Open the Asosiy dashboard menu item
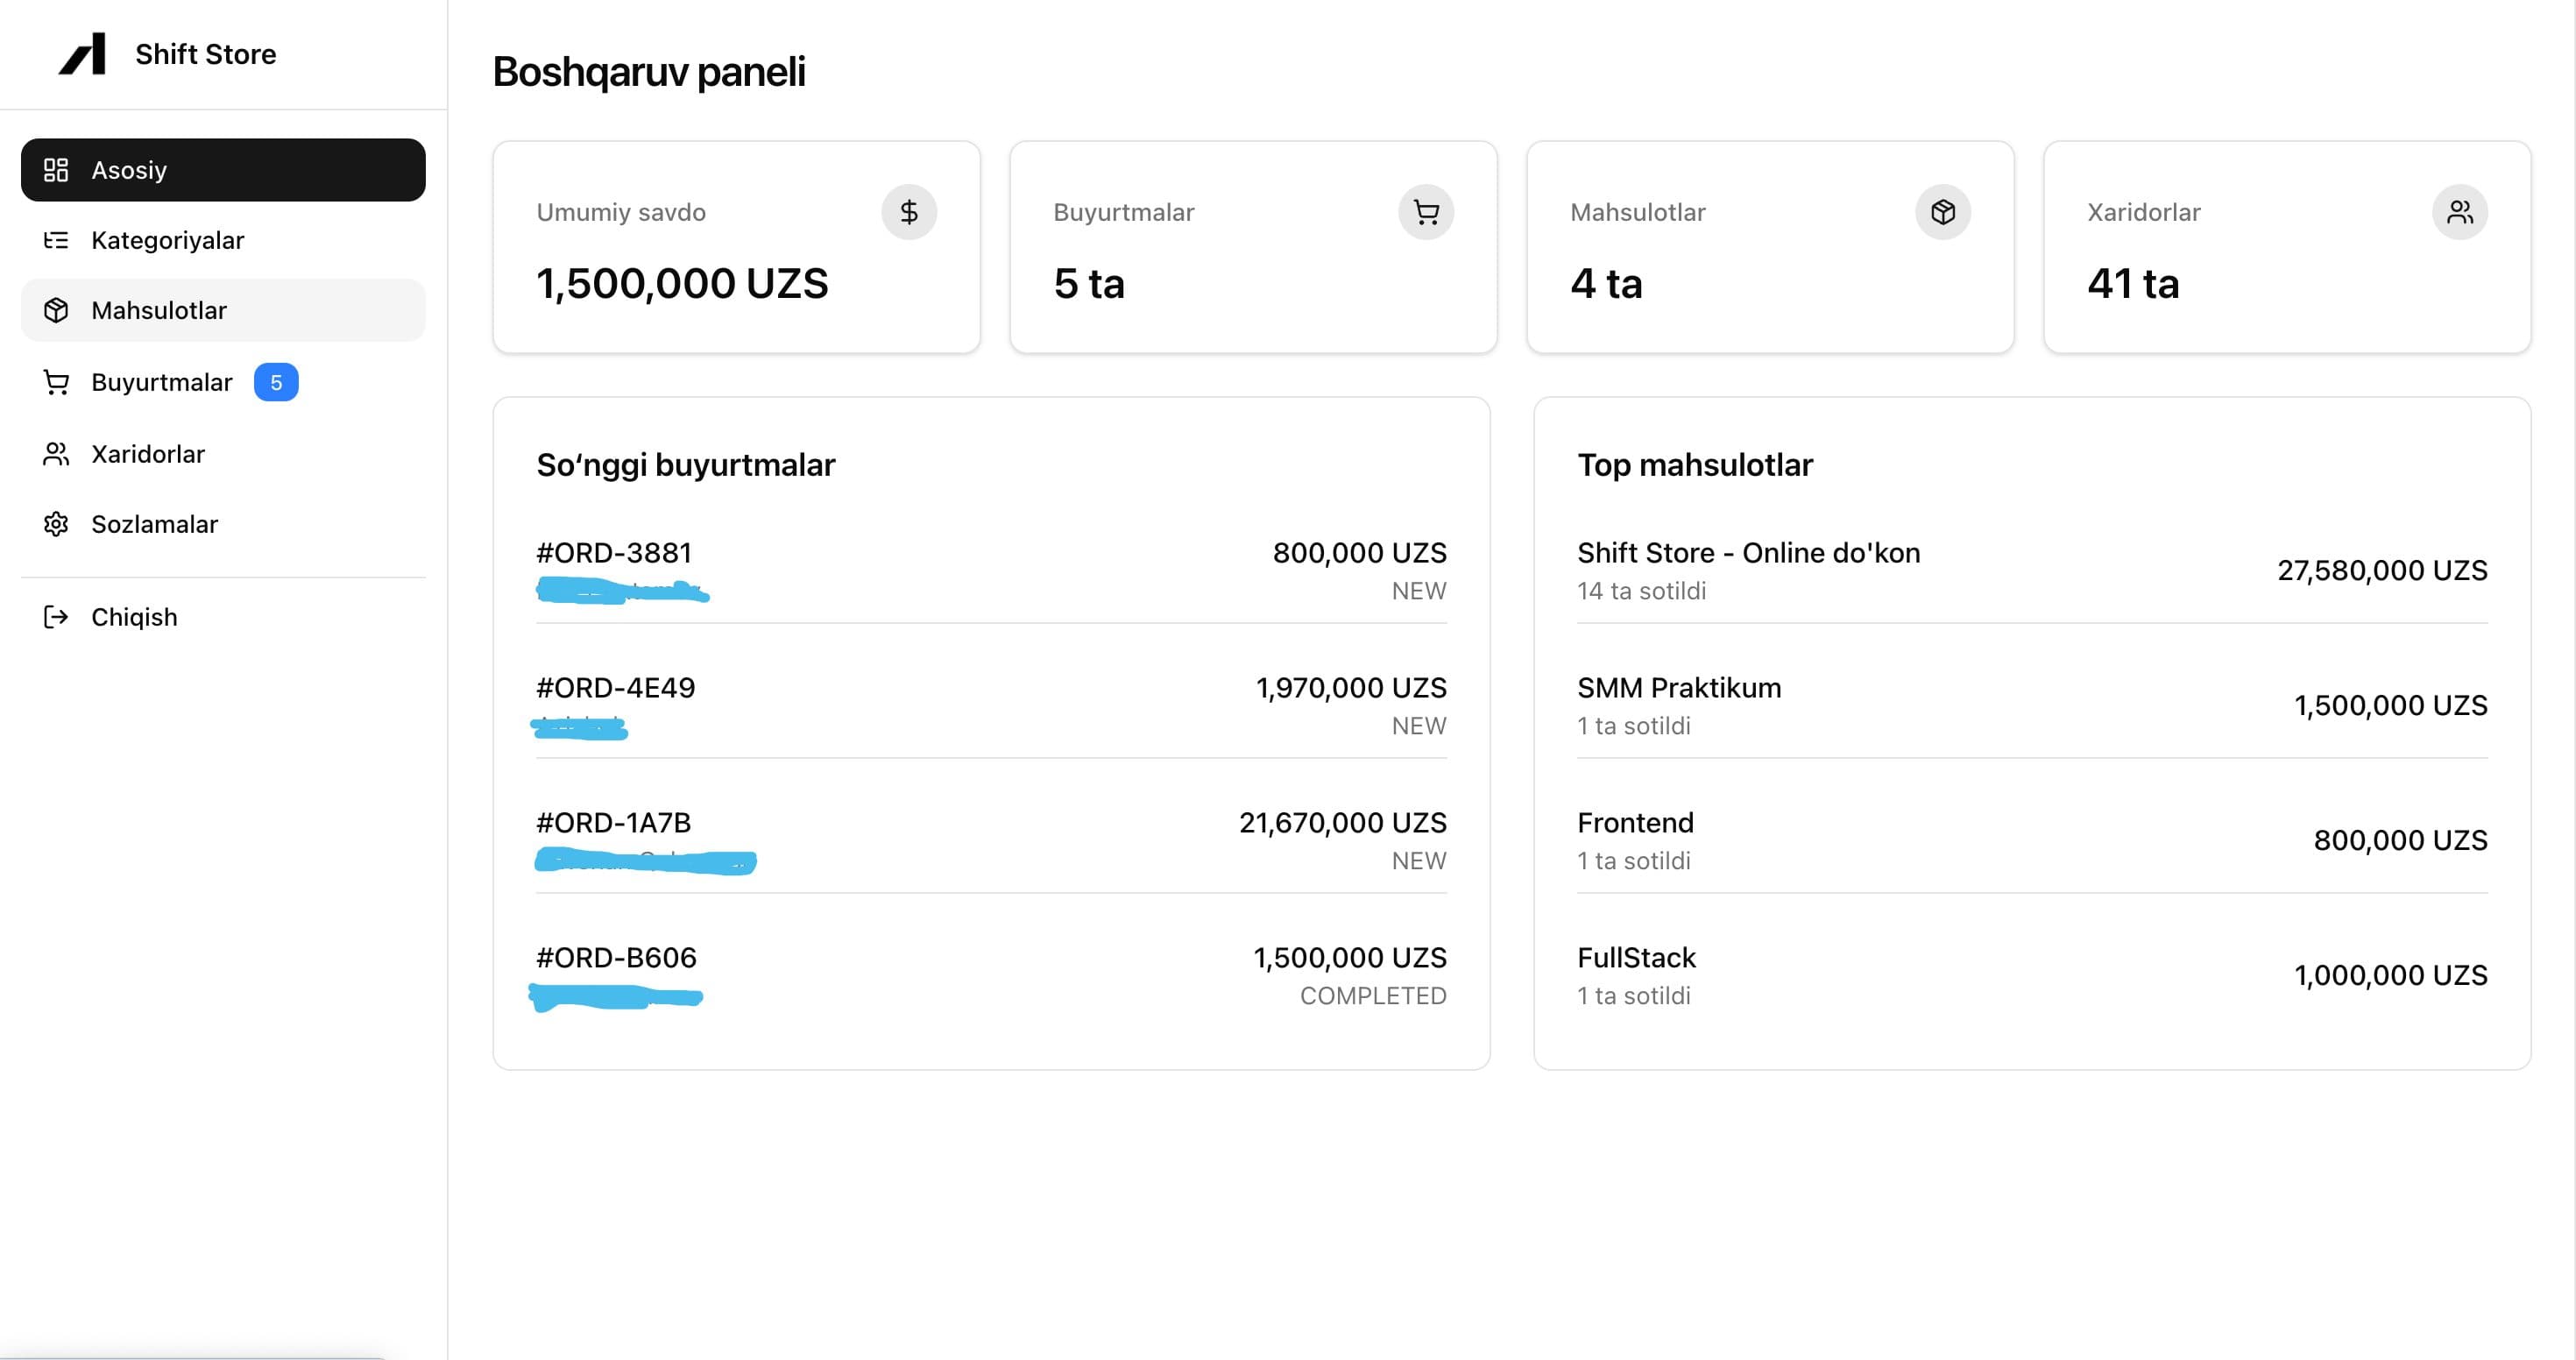The height and width of the screenshot is (1360, 2576). click(x=223, y=170)
